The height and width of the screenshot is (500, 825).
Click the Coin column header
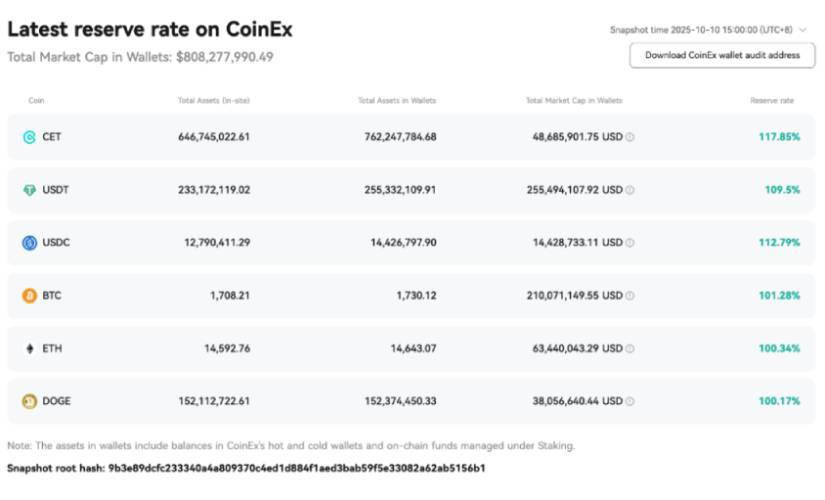coord(36,101)
